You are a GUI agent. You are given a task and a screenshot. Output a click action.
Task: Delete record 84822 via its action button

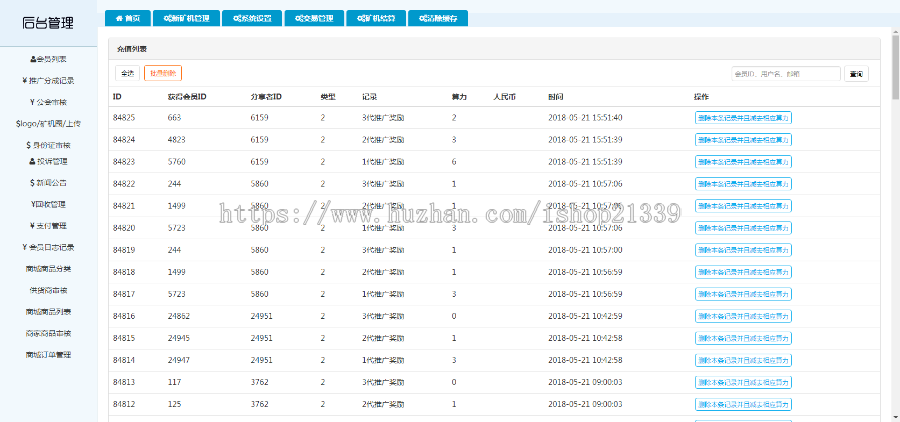coord(743,184)
